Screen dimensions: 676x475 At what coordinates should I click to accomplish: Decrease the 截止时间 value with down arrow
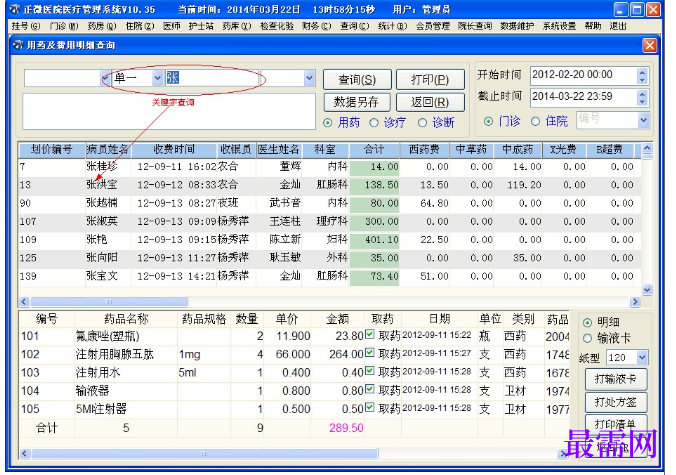click(642, 102)
